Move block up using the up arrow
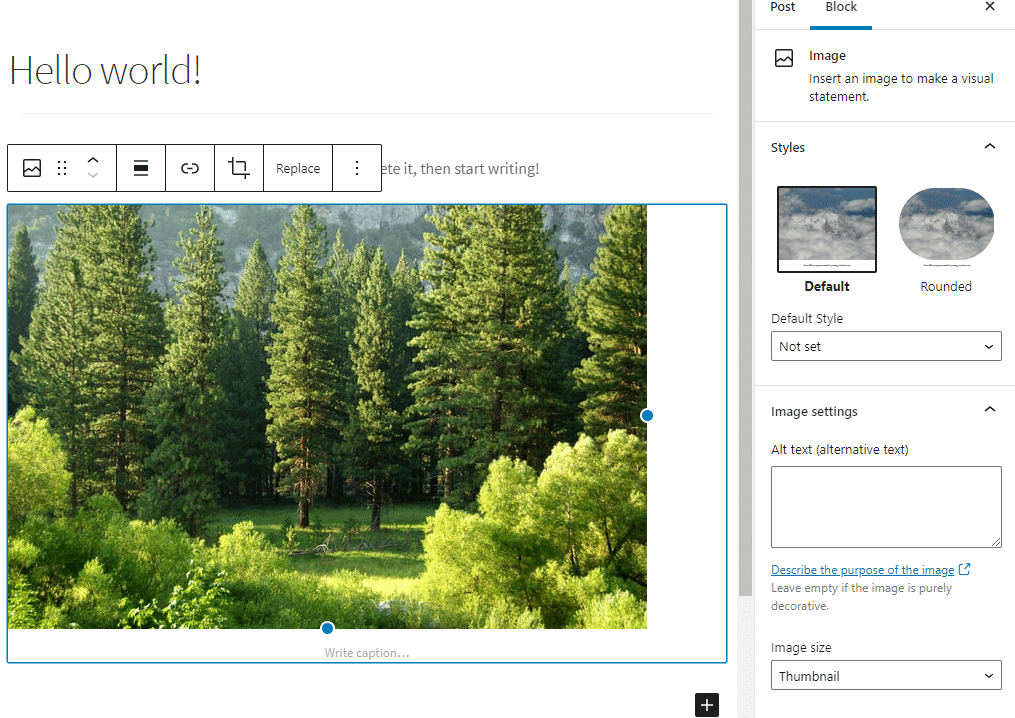Viewport: 1015px width, 718px height. 93,160
